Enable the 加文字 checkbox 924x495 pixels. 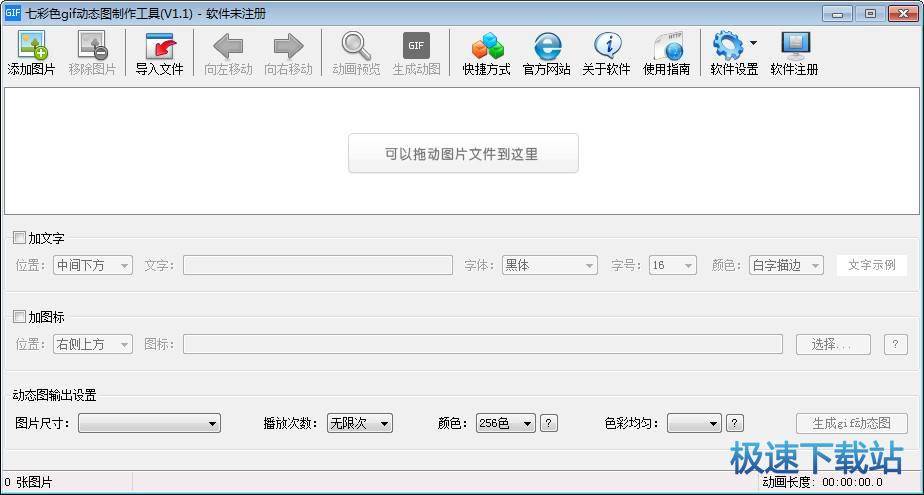point(19,238)
